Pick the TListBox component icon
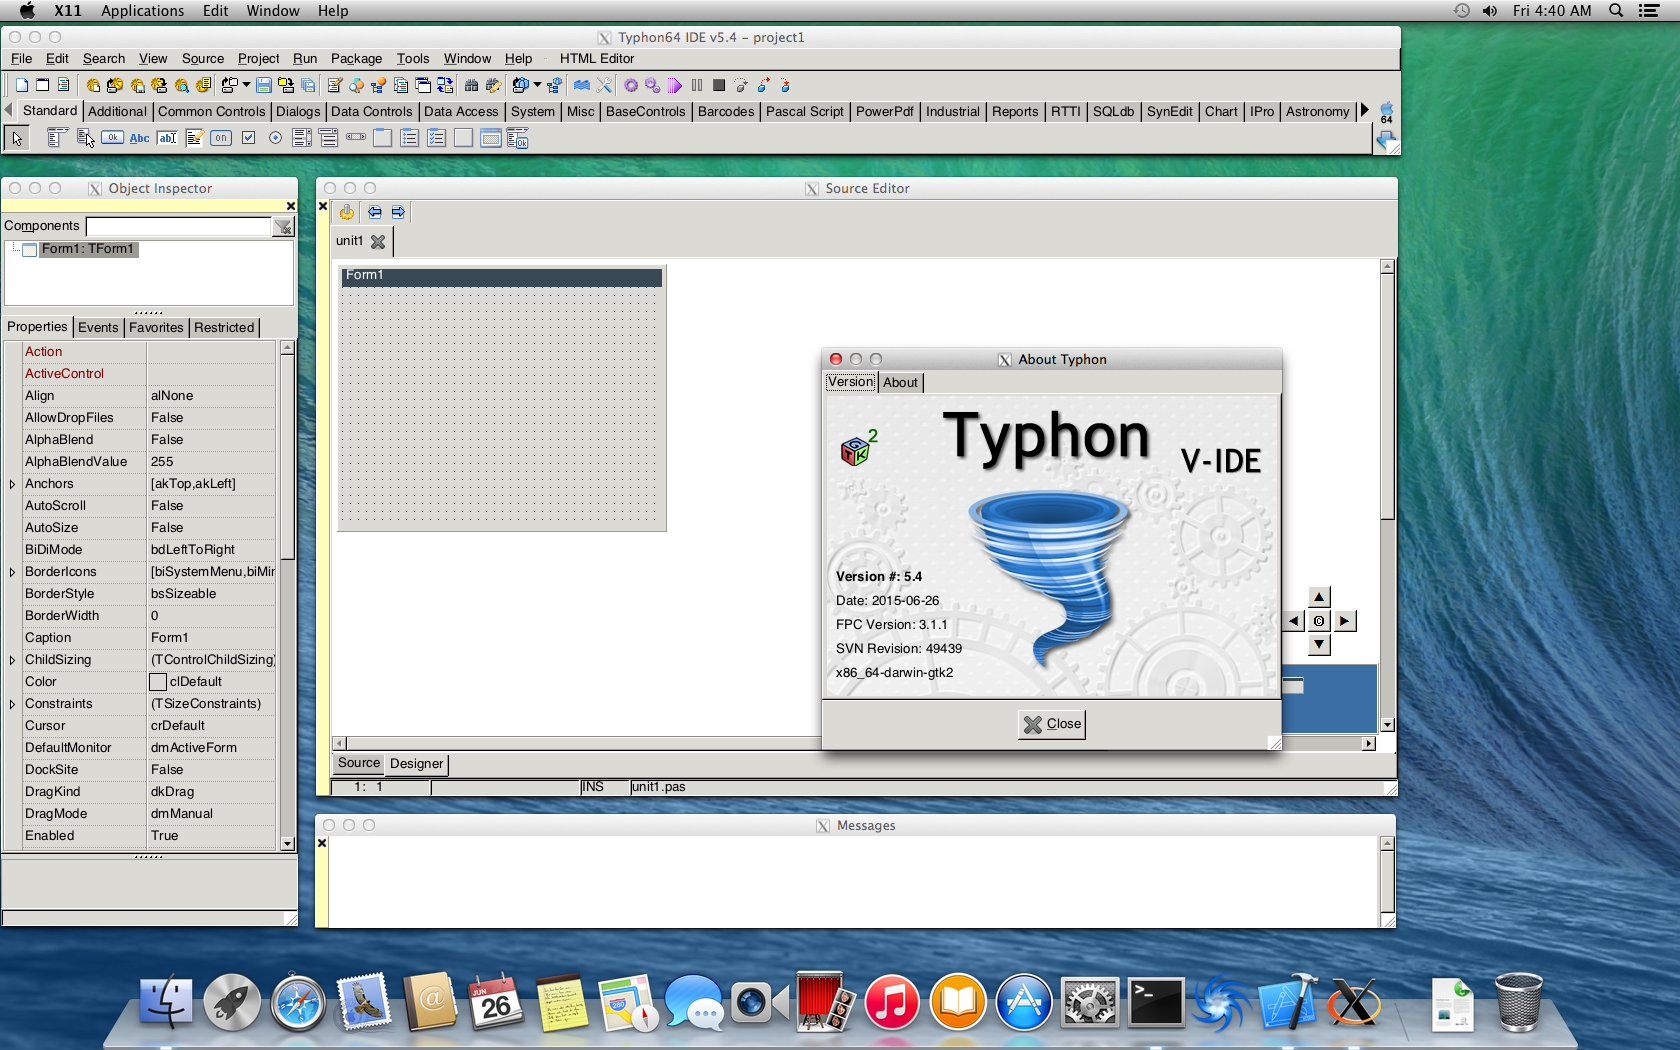The height and width of the screenshot is (1050, 1680). point(301,138)
